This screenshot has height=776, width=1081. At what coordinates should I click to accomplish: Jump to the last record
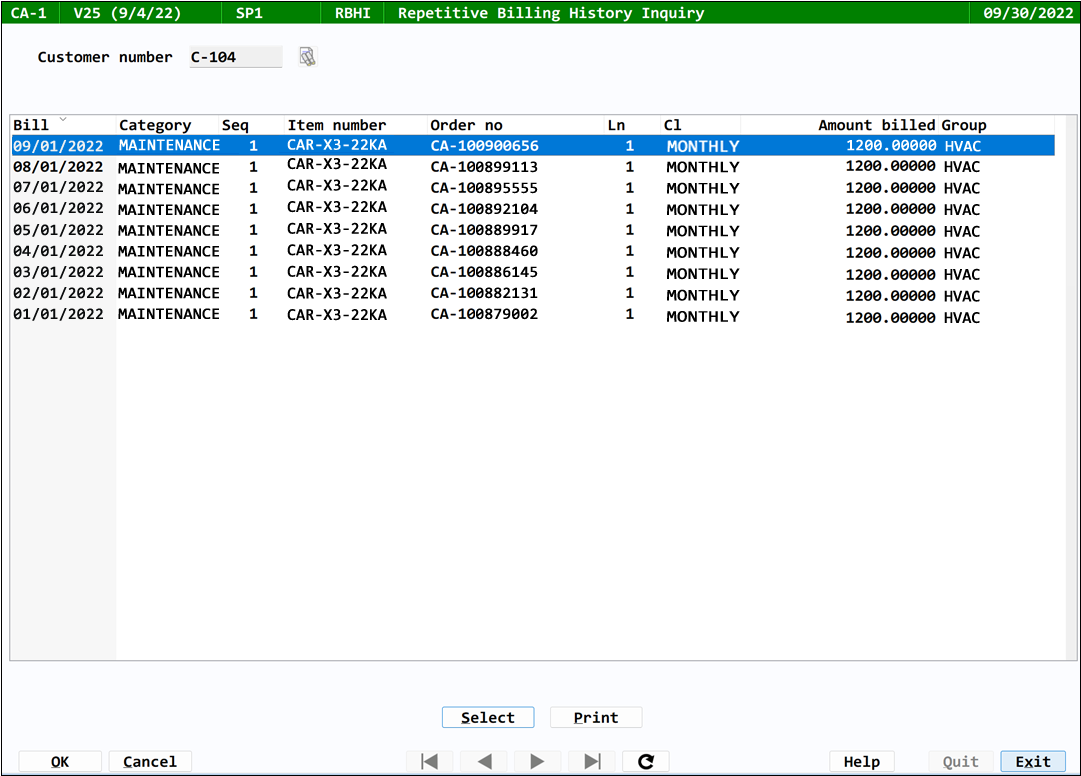pyautogui.click(x=592, y=762)
